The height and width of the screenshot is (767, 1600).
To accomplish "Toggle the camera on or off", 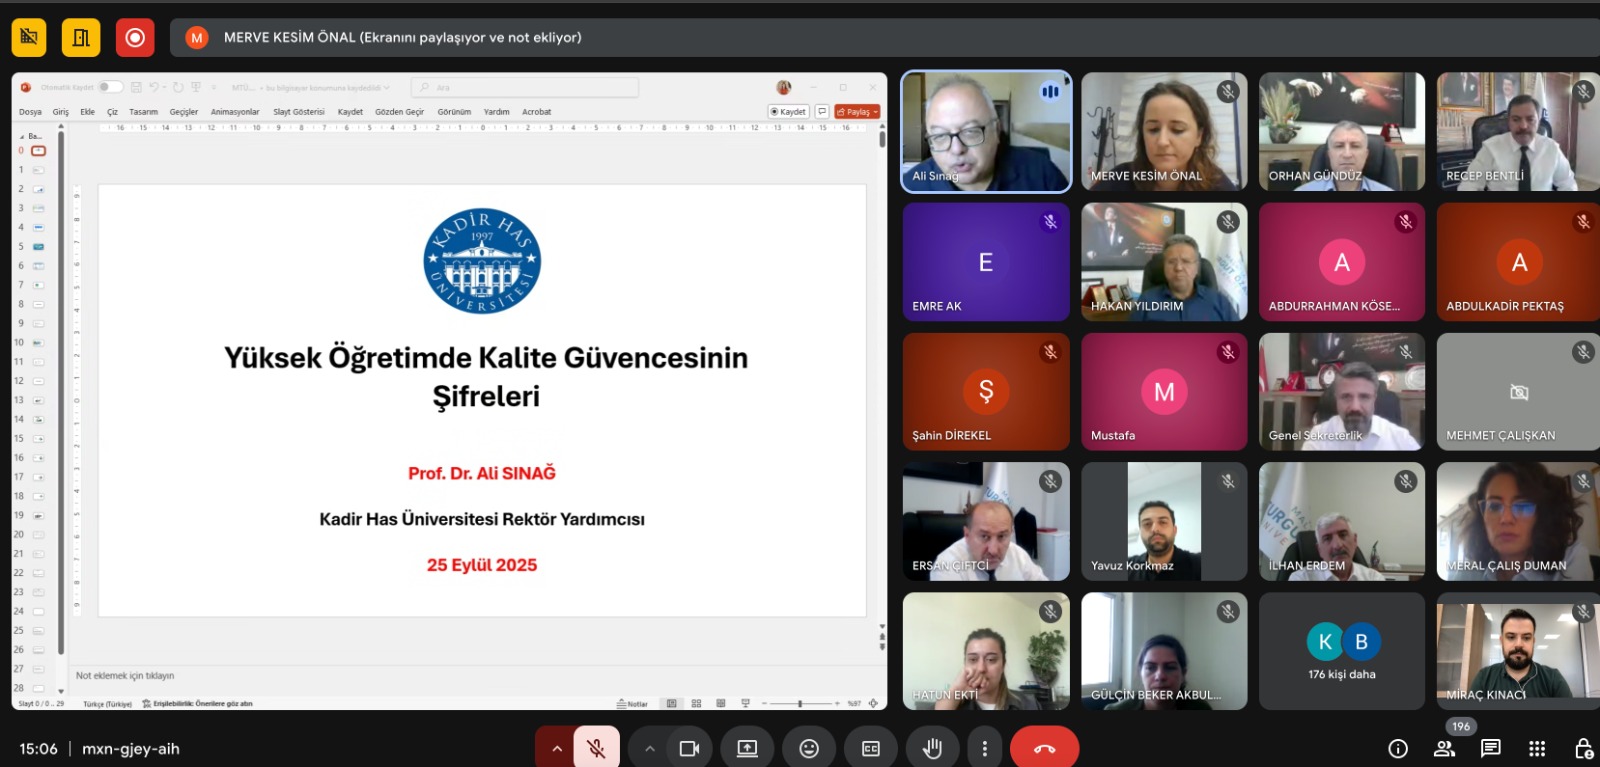I will [x=689, y=748].
